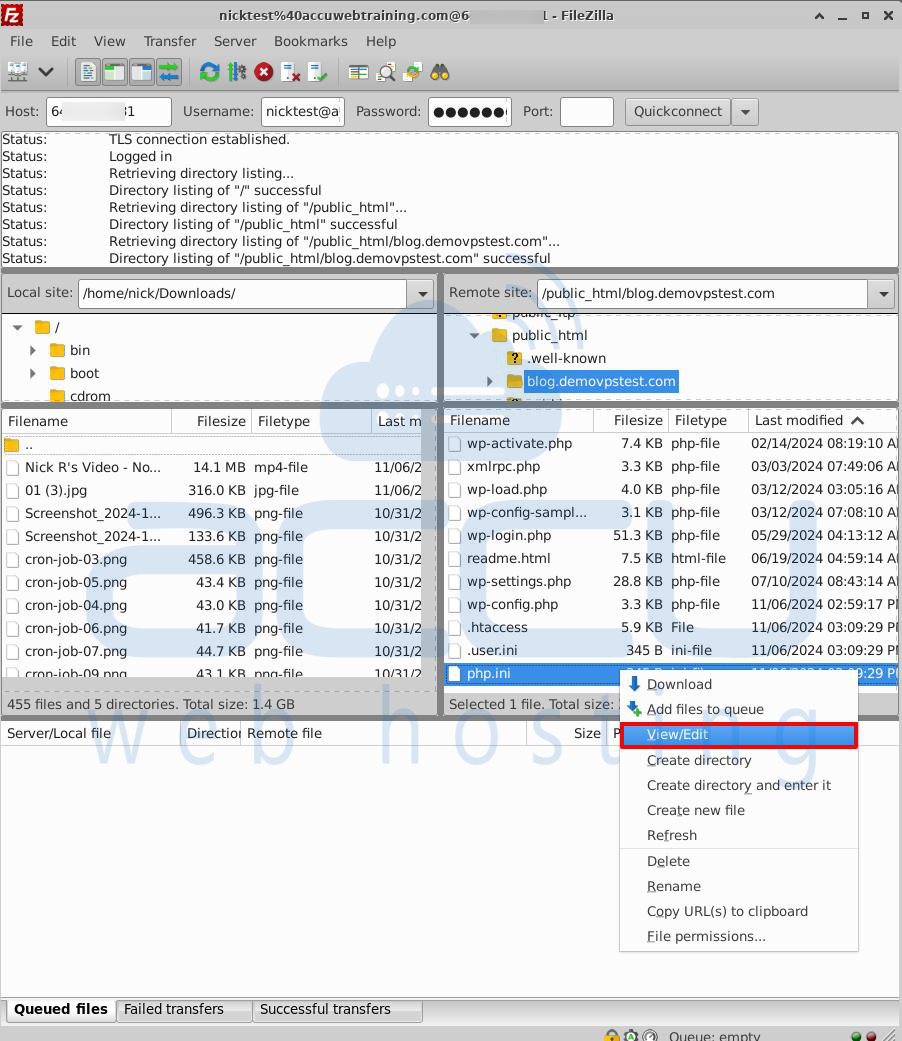Click the Host input field

coord(109,112)
